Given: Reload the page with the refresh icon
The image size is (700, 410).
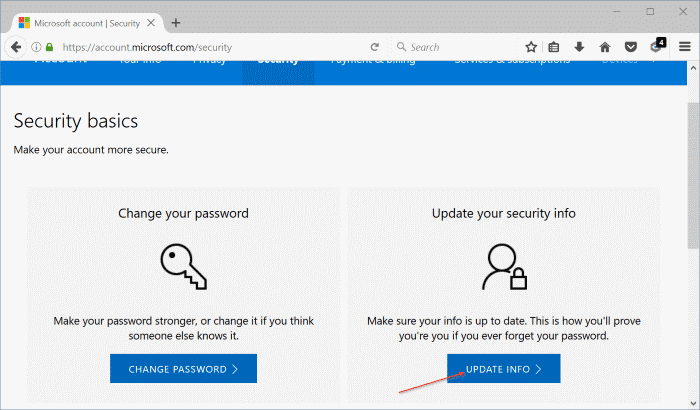Looking at the screenshot, I should click(x=375, y=47).
